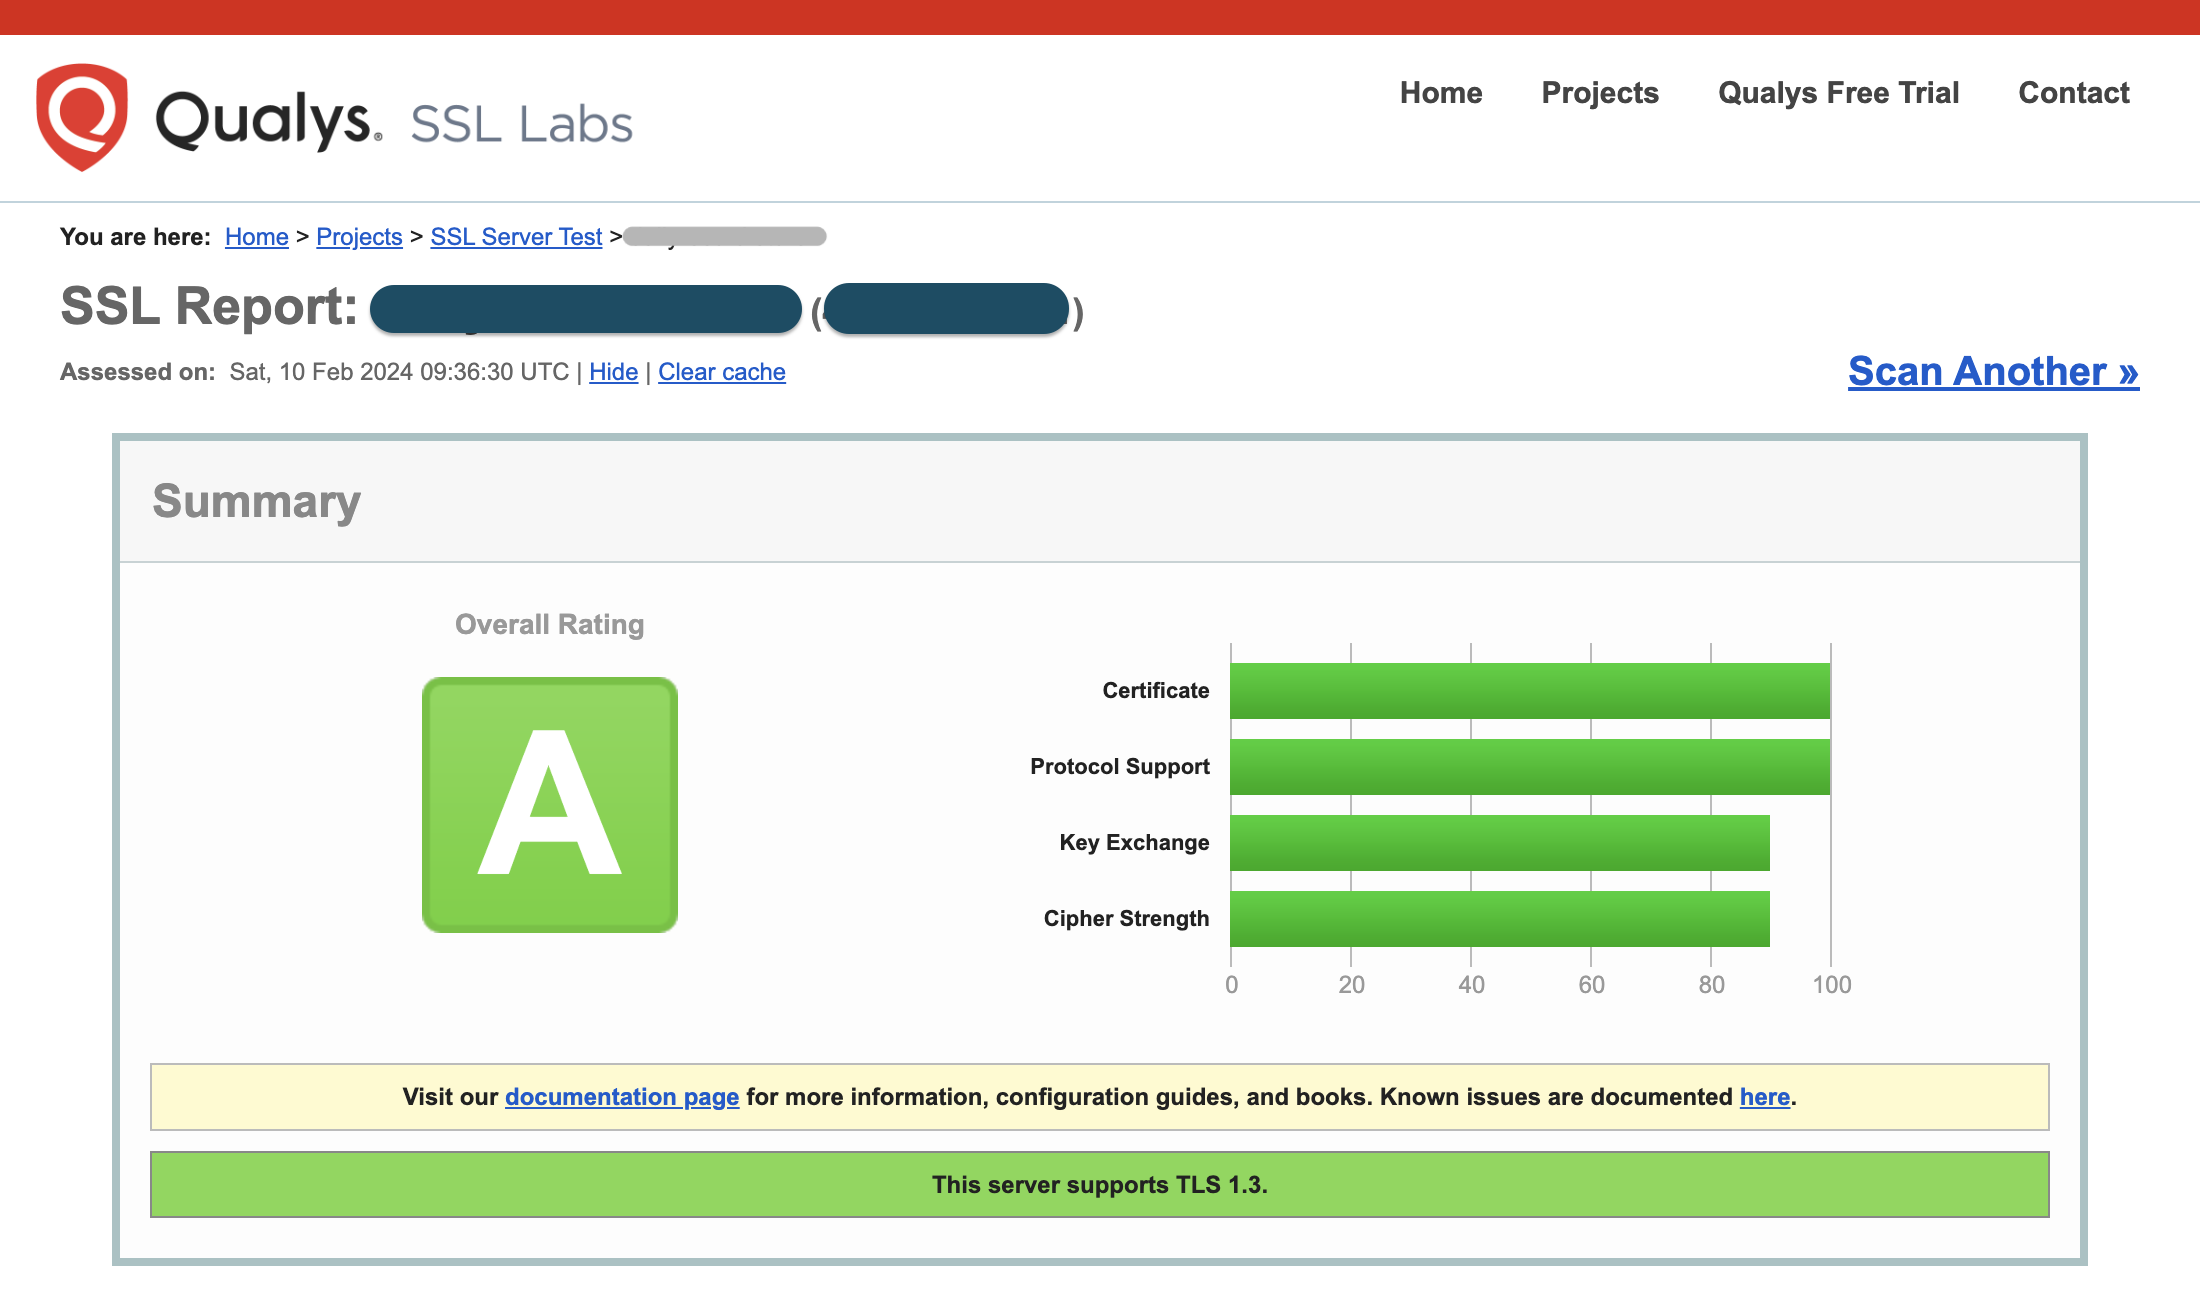This screenshot has width=2200, height=1292.
Task: Open the Projects navigation menu item
Action: click(1600, 93)
